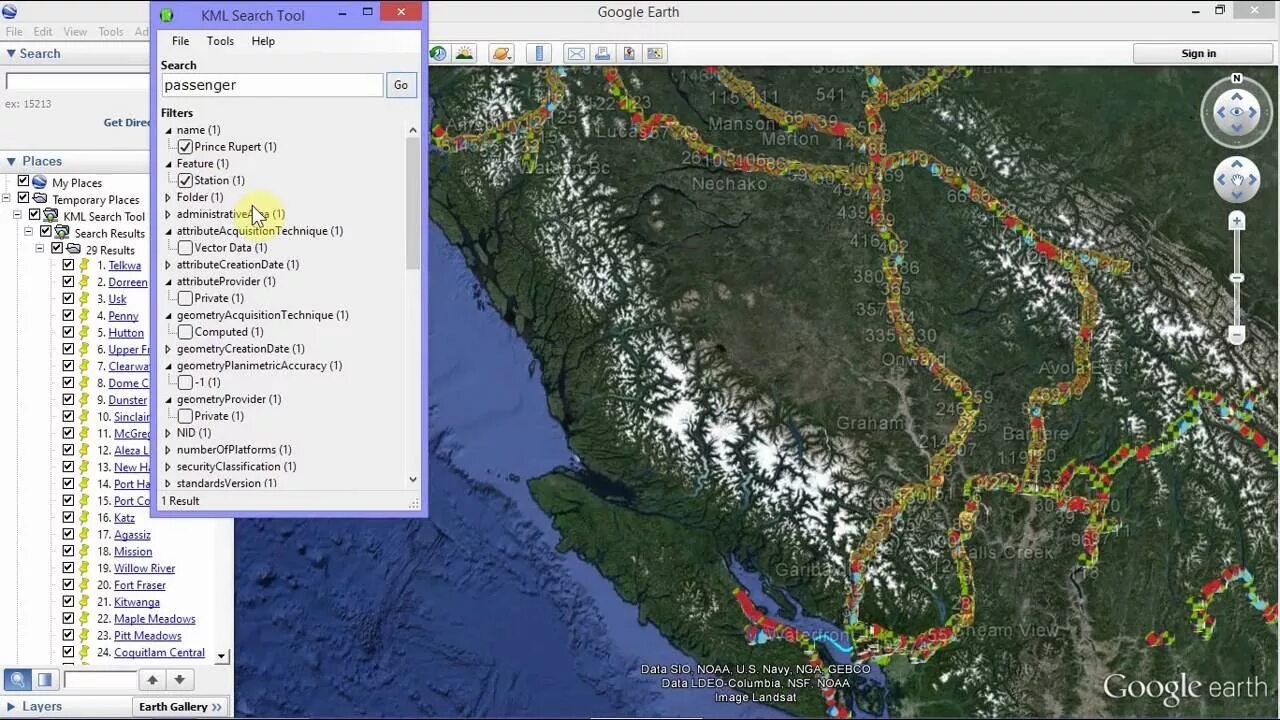Click the transparency toggle icon below the Places panel
The image size is (1280, 720).
(x=45, y=680)
